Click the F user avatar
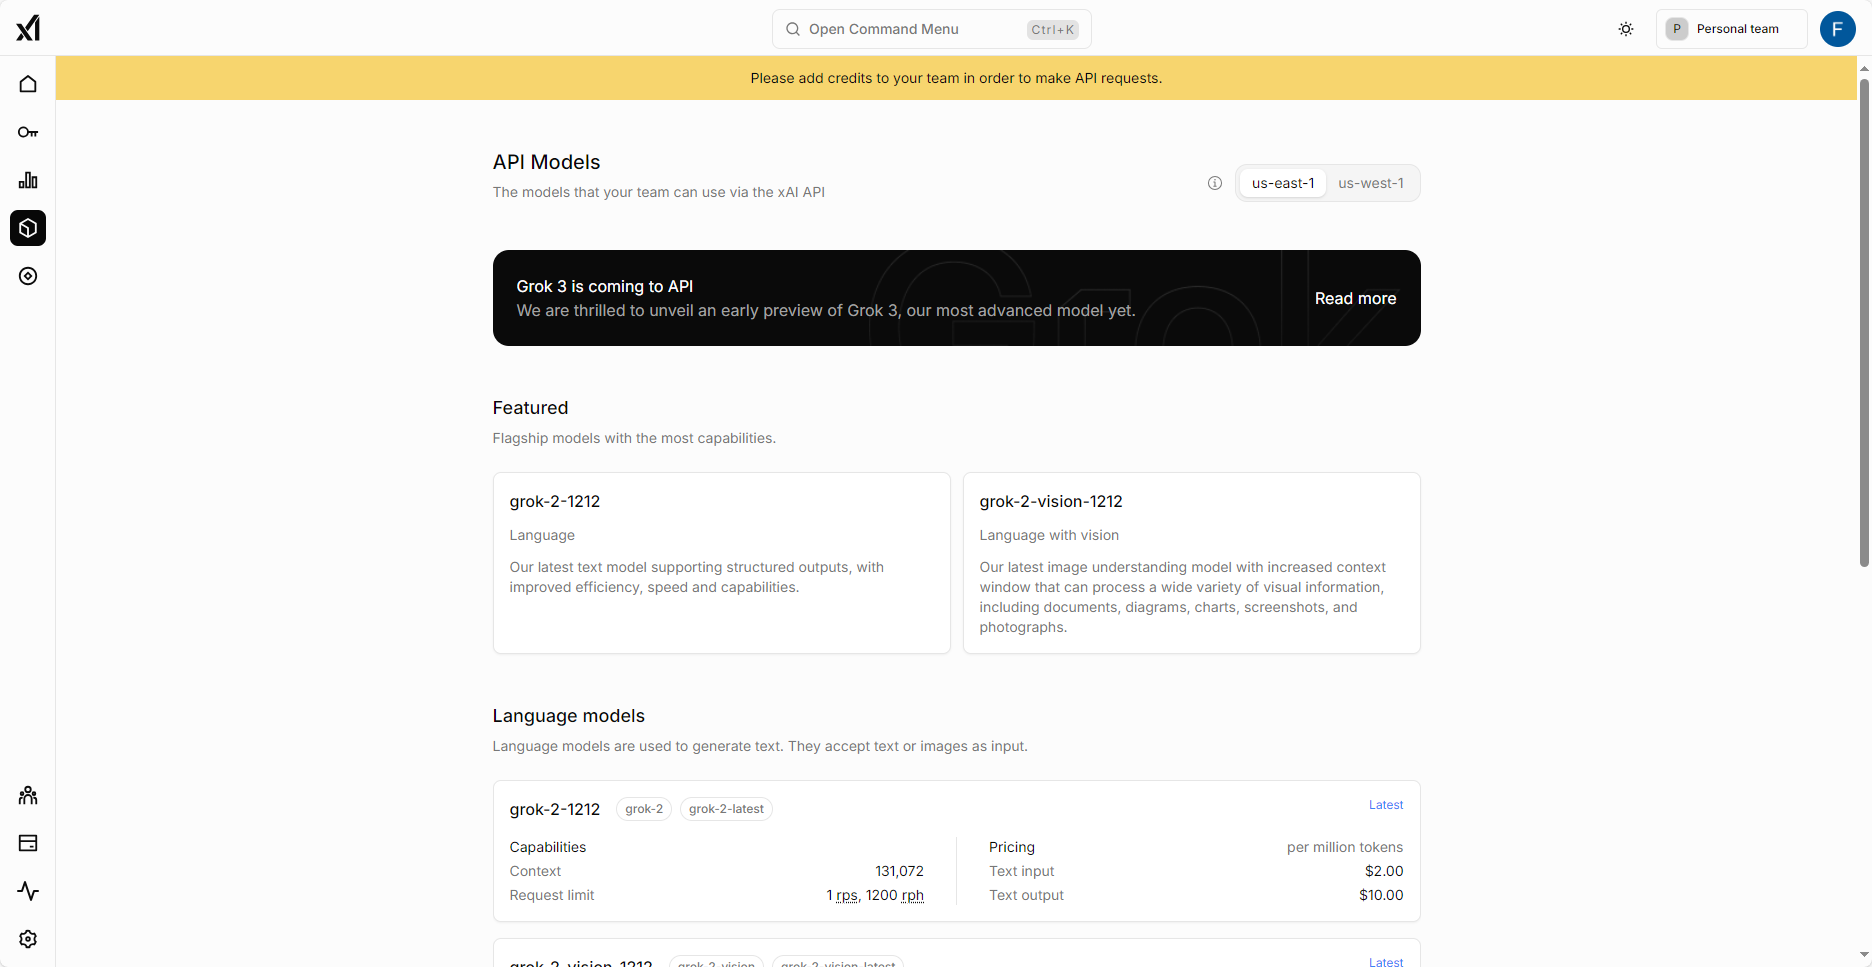This screenshot has height=967, width=1872. (x=1838, y=29)
